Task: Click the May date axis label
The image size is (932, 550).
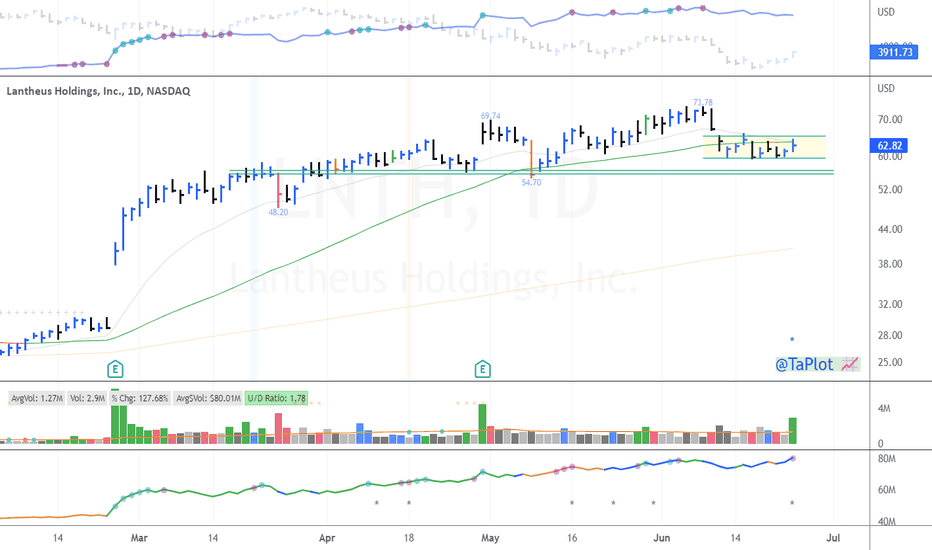Action: click(490, 538)
